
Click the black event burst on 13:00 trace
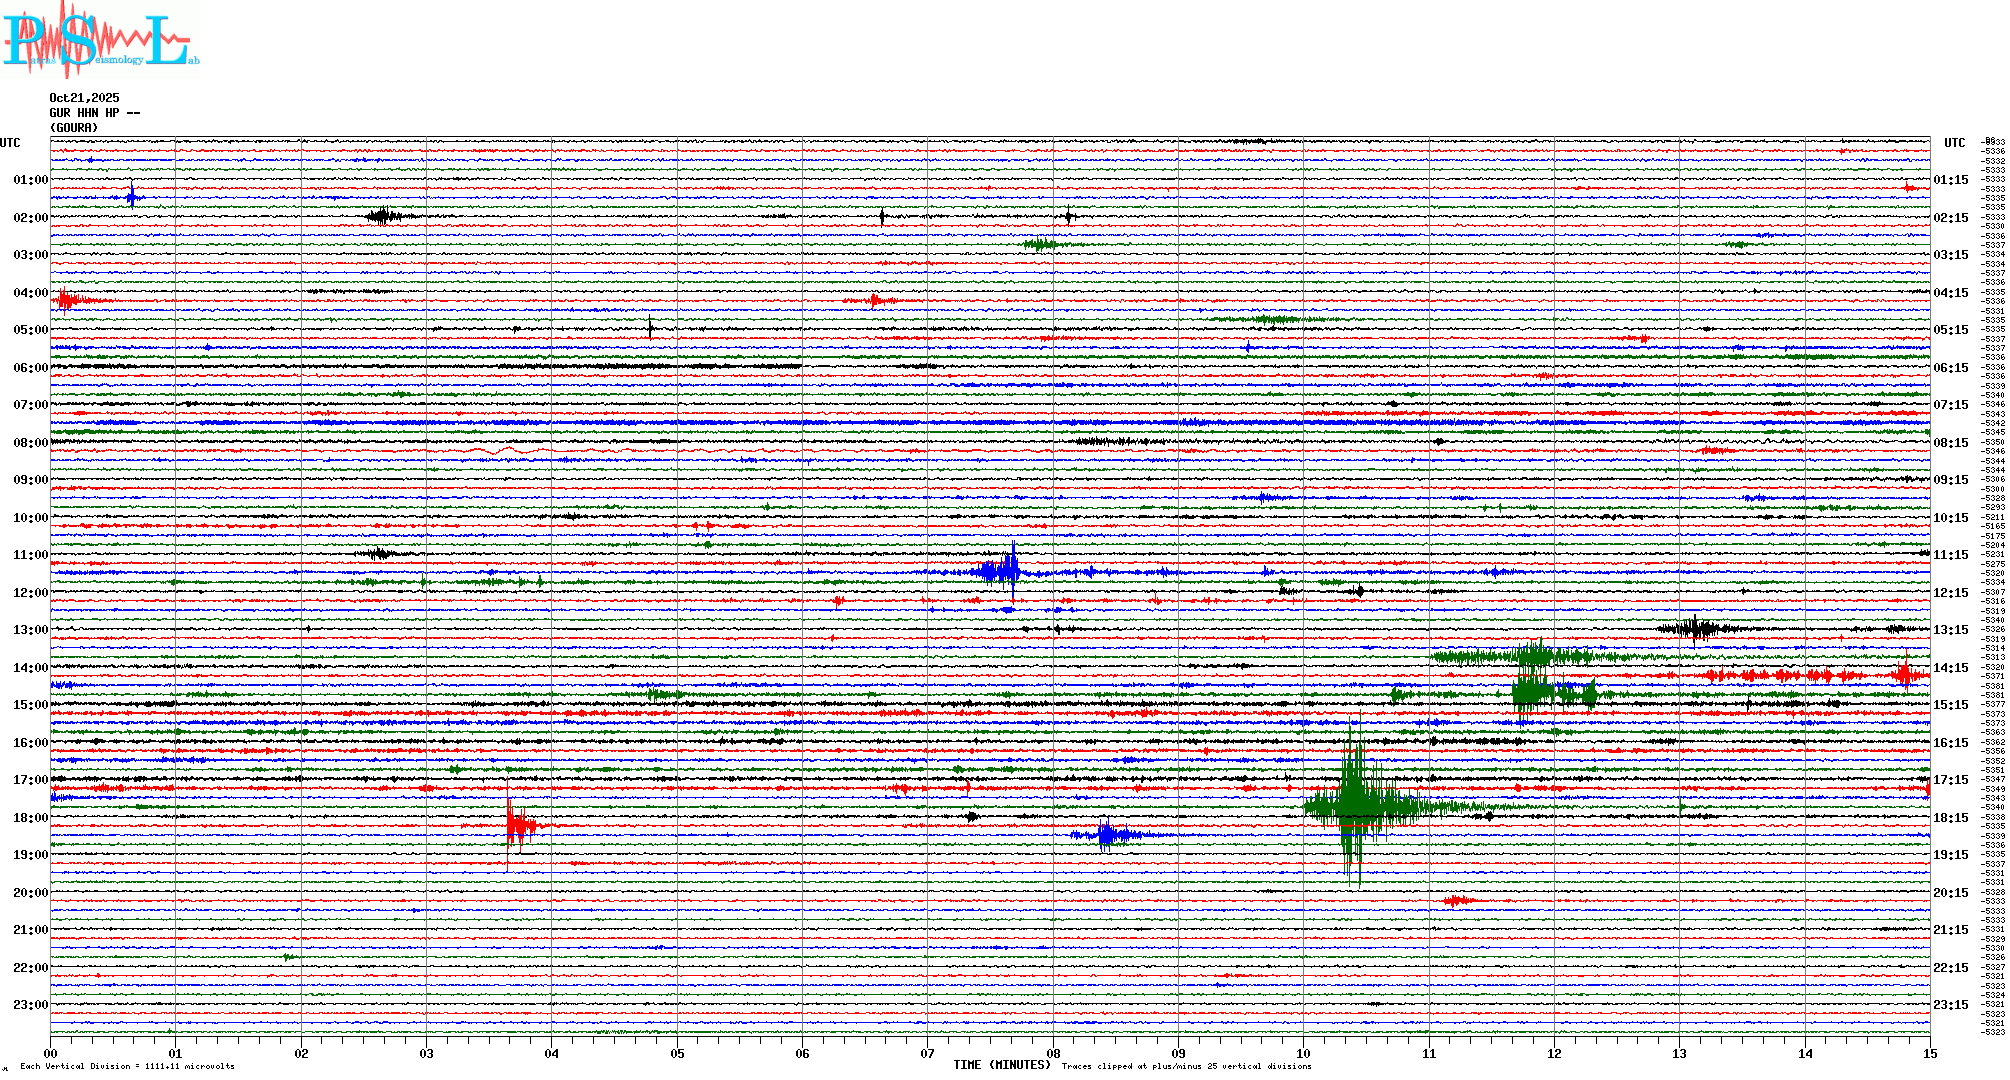(1695, 629)
